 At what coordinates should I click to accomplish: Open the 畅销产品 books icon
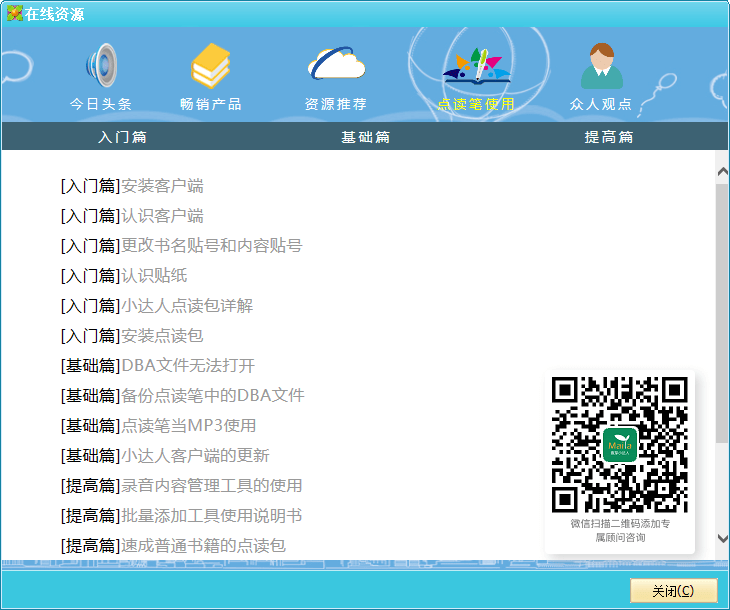211,66
